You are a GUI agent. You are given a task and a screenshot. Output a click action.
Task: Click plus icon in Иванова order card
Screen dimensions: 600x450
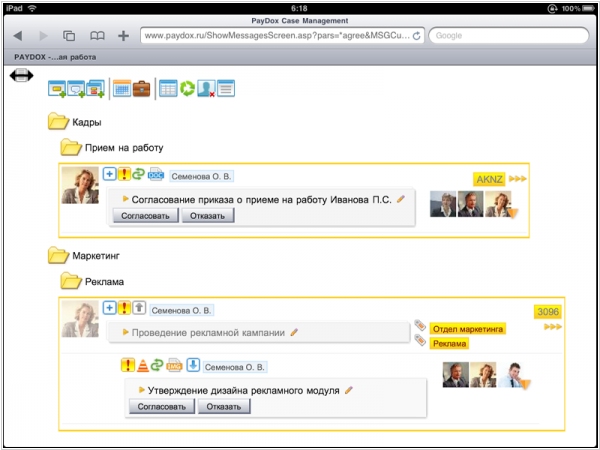point(109,174)
